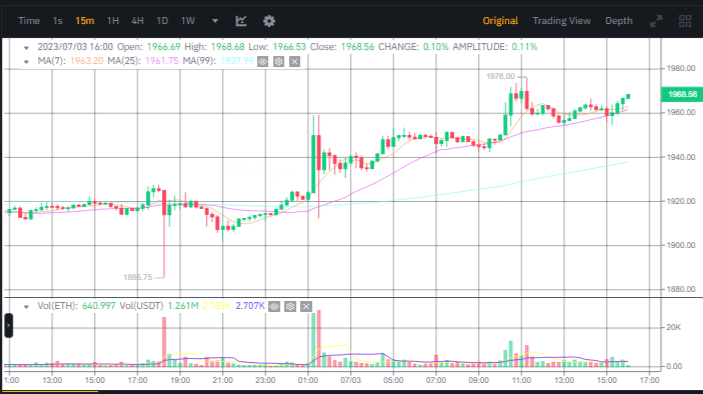
Task: Hide the MA indicator lines
Action: (262, 61)
